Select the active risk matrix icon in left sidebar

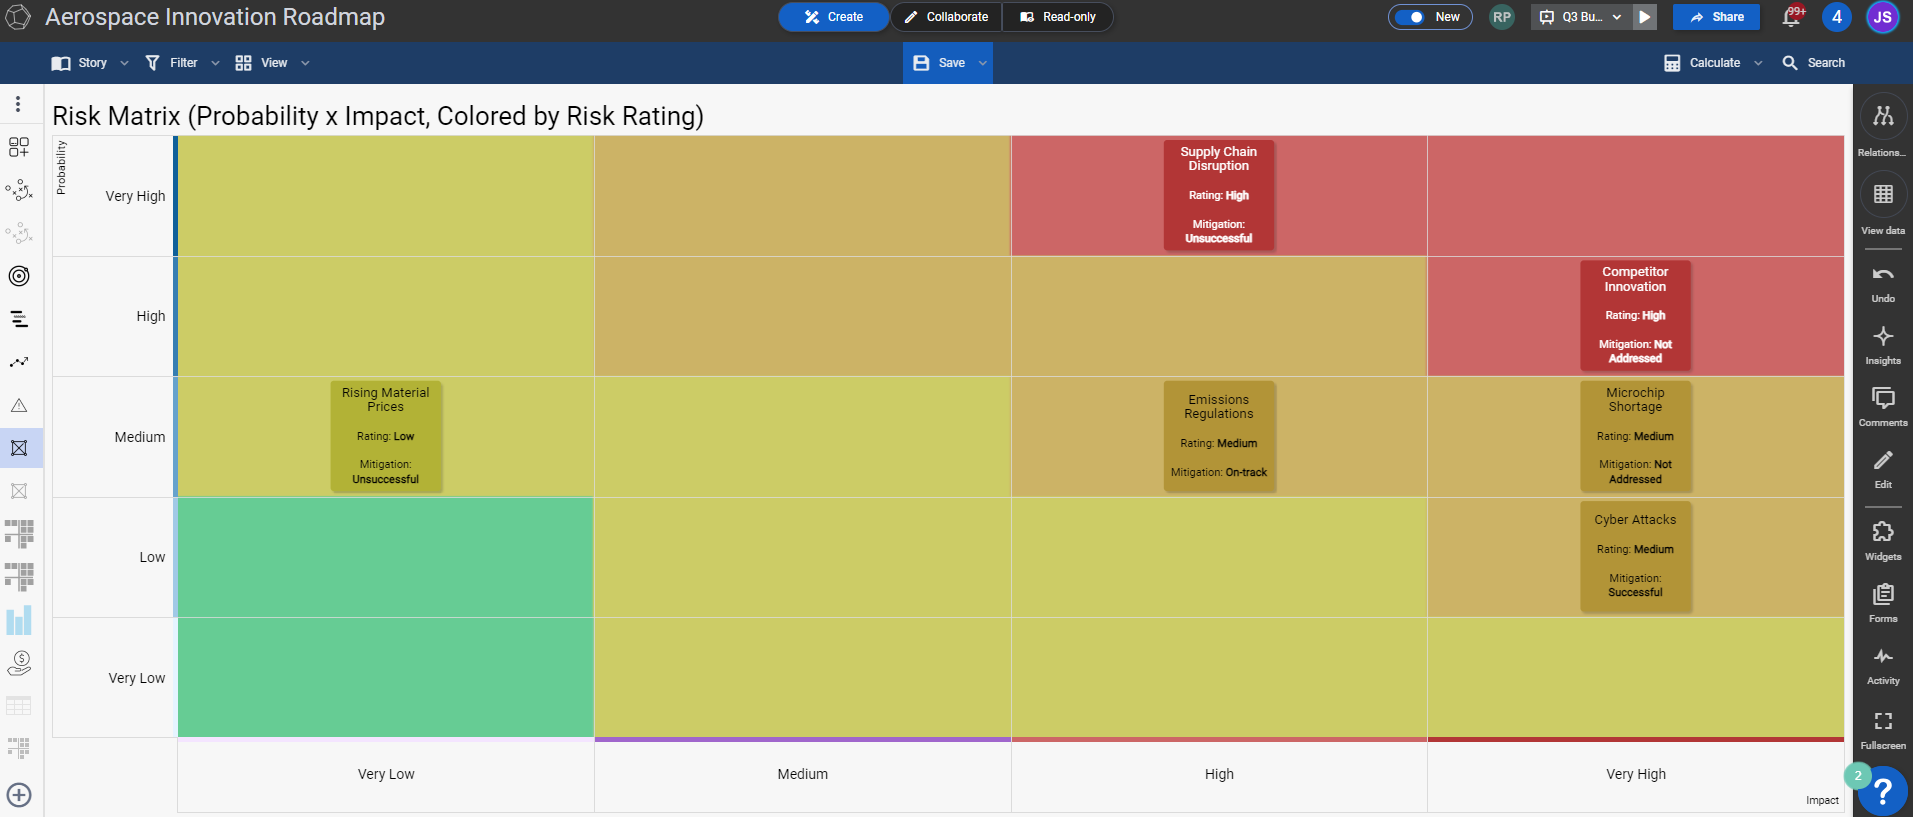point(19,448)
